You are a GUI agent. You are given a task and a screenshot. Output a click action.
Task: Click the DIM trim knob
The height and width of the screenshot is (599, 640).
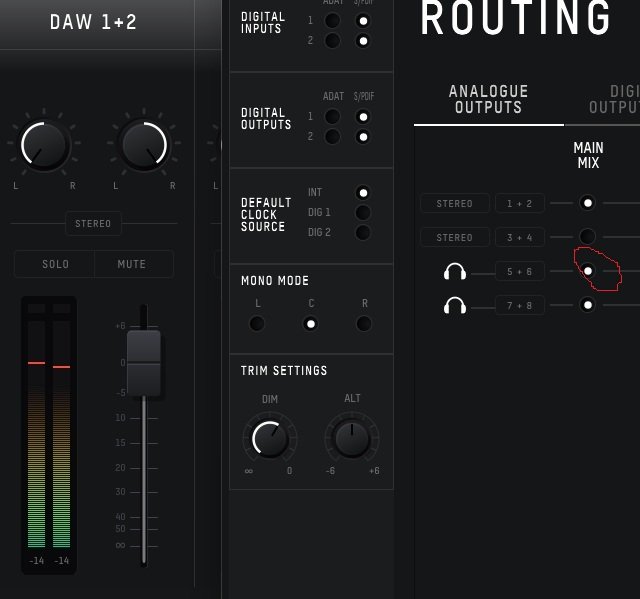pyautogui.click(x=269, y=439)
